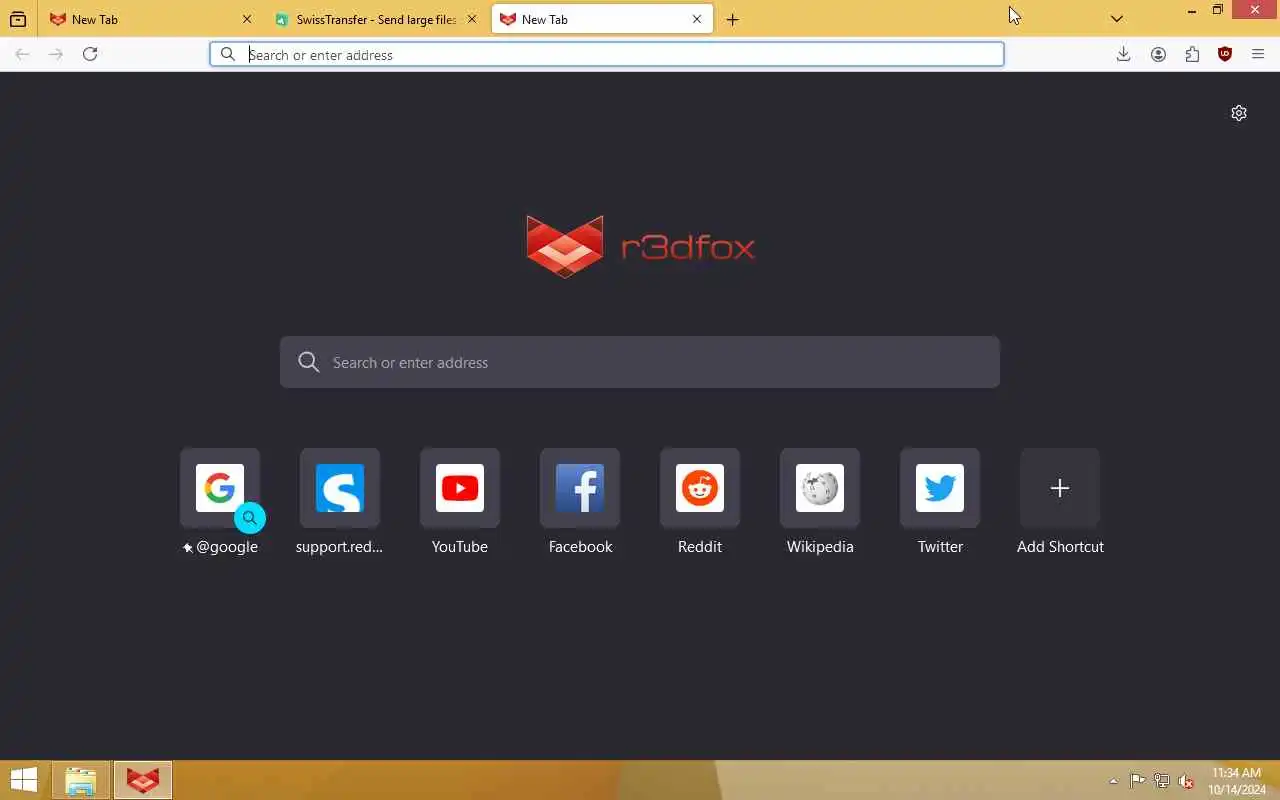Open the Wikipedia shortcut

[x=820, y=502]
